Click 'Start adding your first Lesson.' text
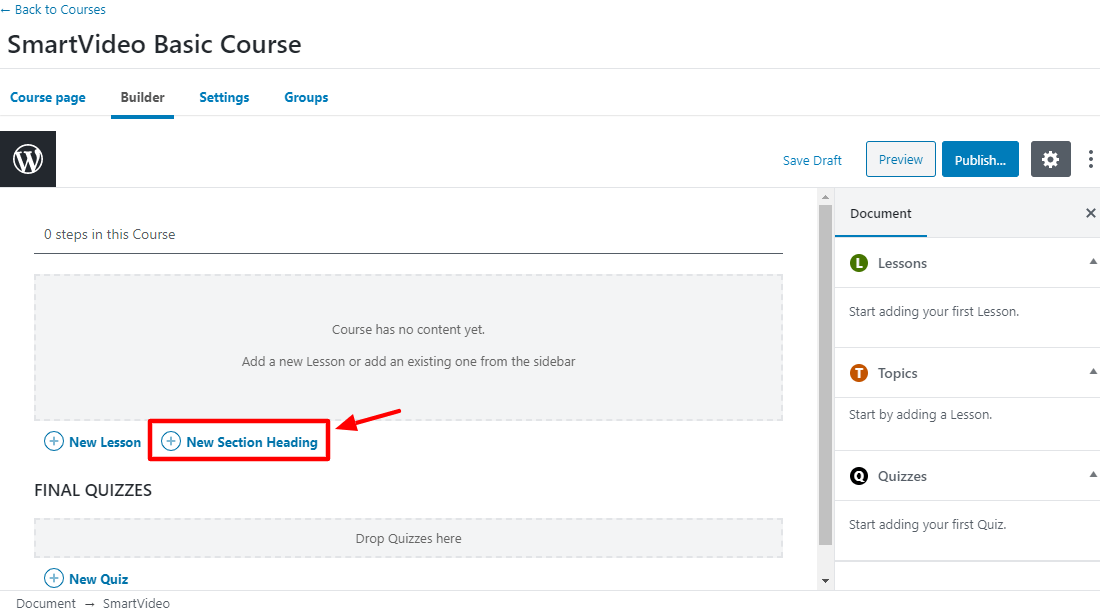The image size is (1100, 615). pyautogui.click(x=934, y=311)
